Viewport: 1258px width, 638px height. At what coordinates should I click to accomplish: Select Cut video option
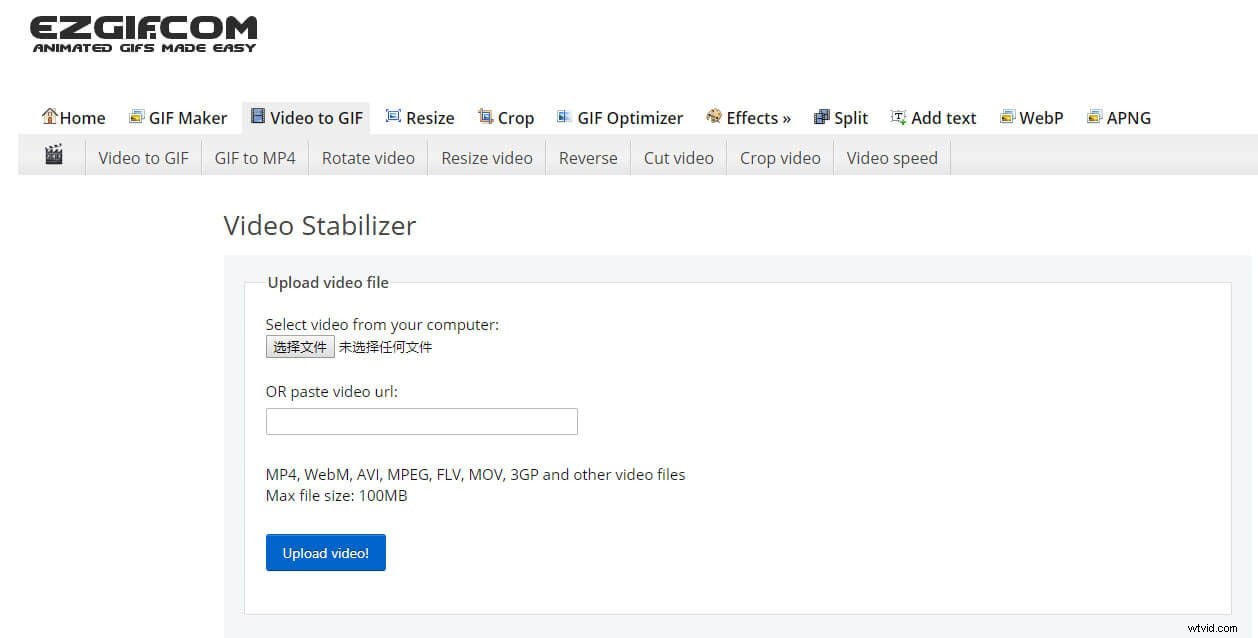[678, 157]
